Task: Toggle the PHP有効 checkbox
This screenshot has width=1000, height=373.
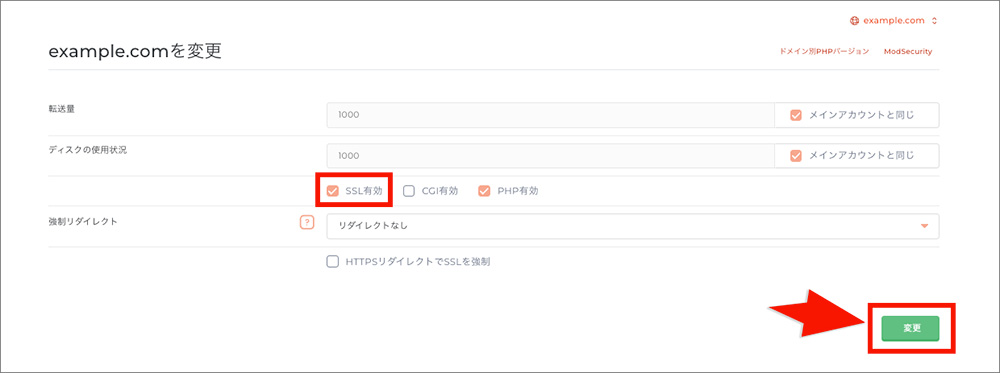Action: tap(484, 191)
